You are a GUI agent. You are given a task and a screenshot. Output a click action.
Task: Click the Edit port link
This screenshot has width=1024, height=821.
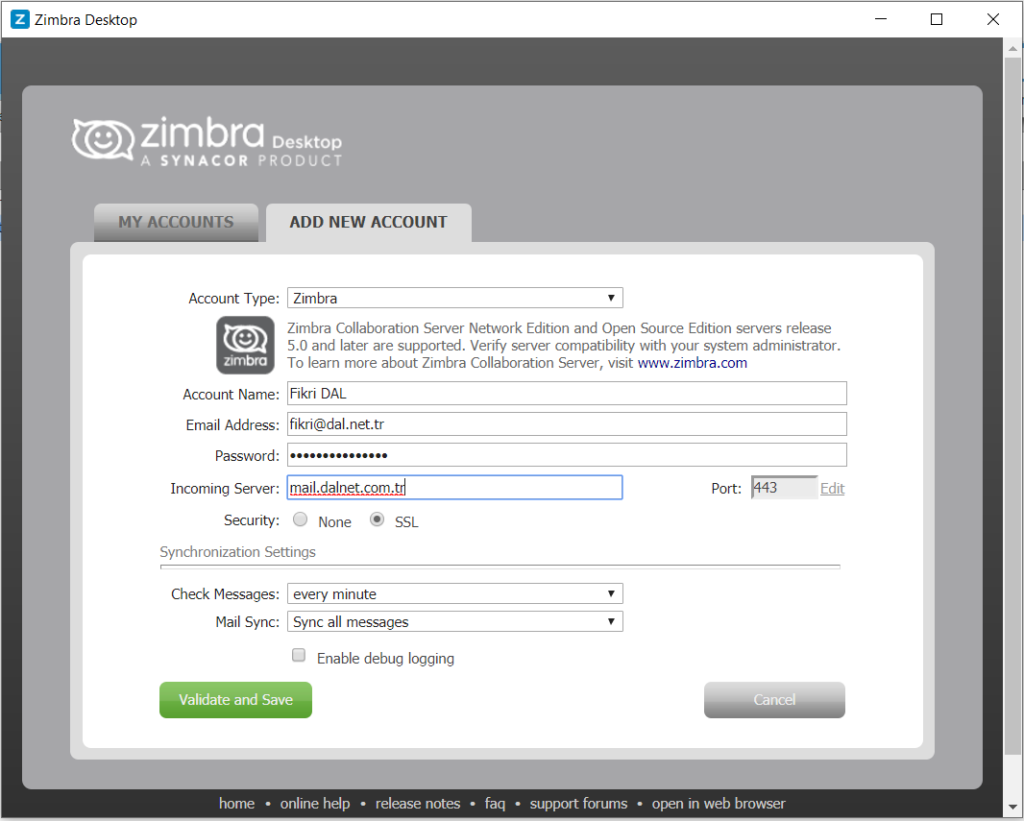[x=832, y=489]
